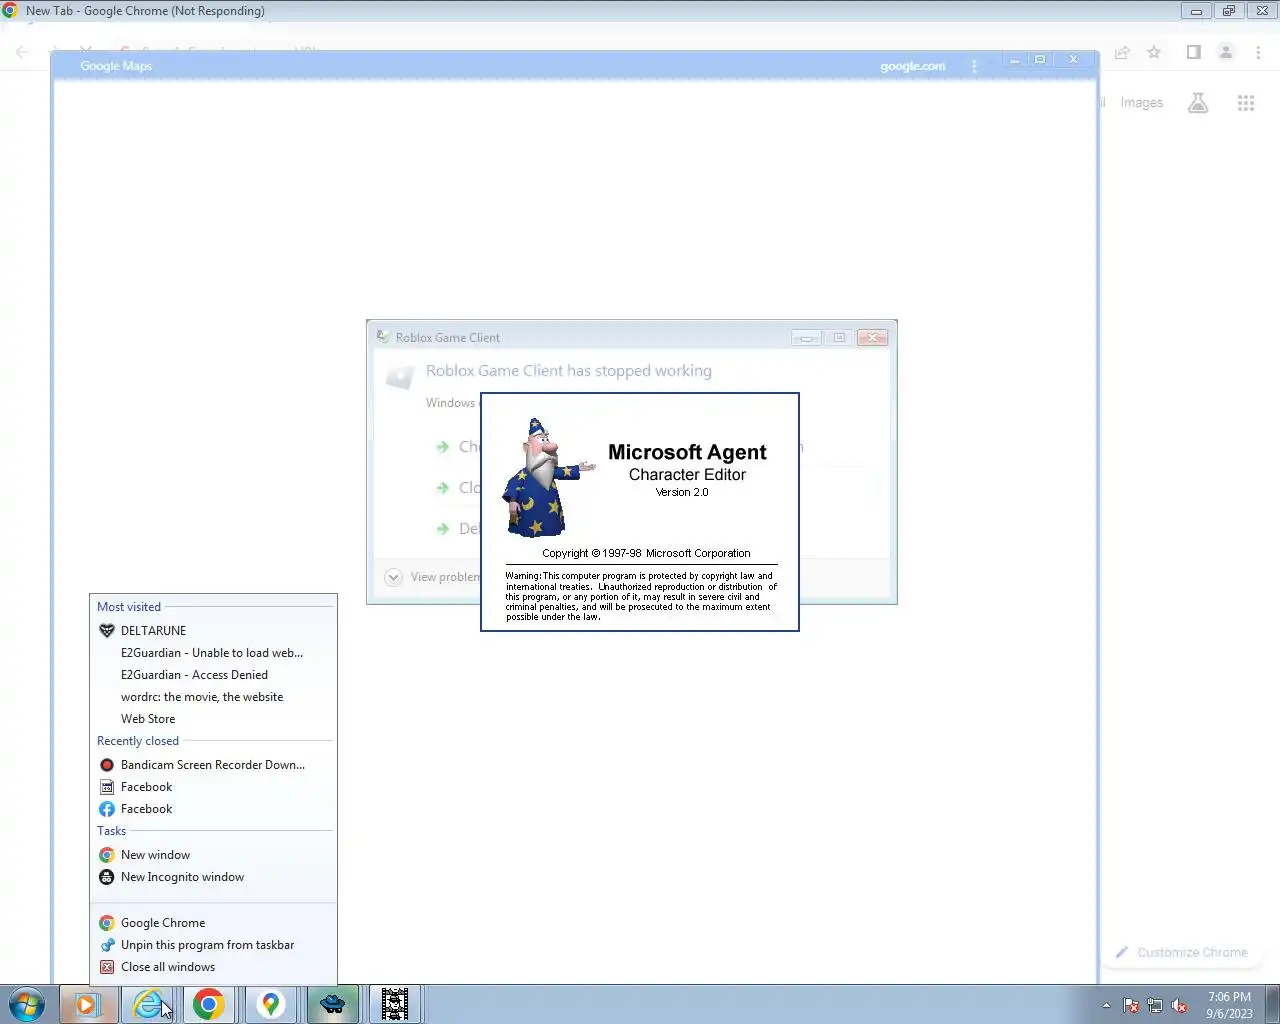Toggle Chrome's side panel icon

coord(1193,52)
